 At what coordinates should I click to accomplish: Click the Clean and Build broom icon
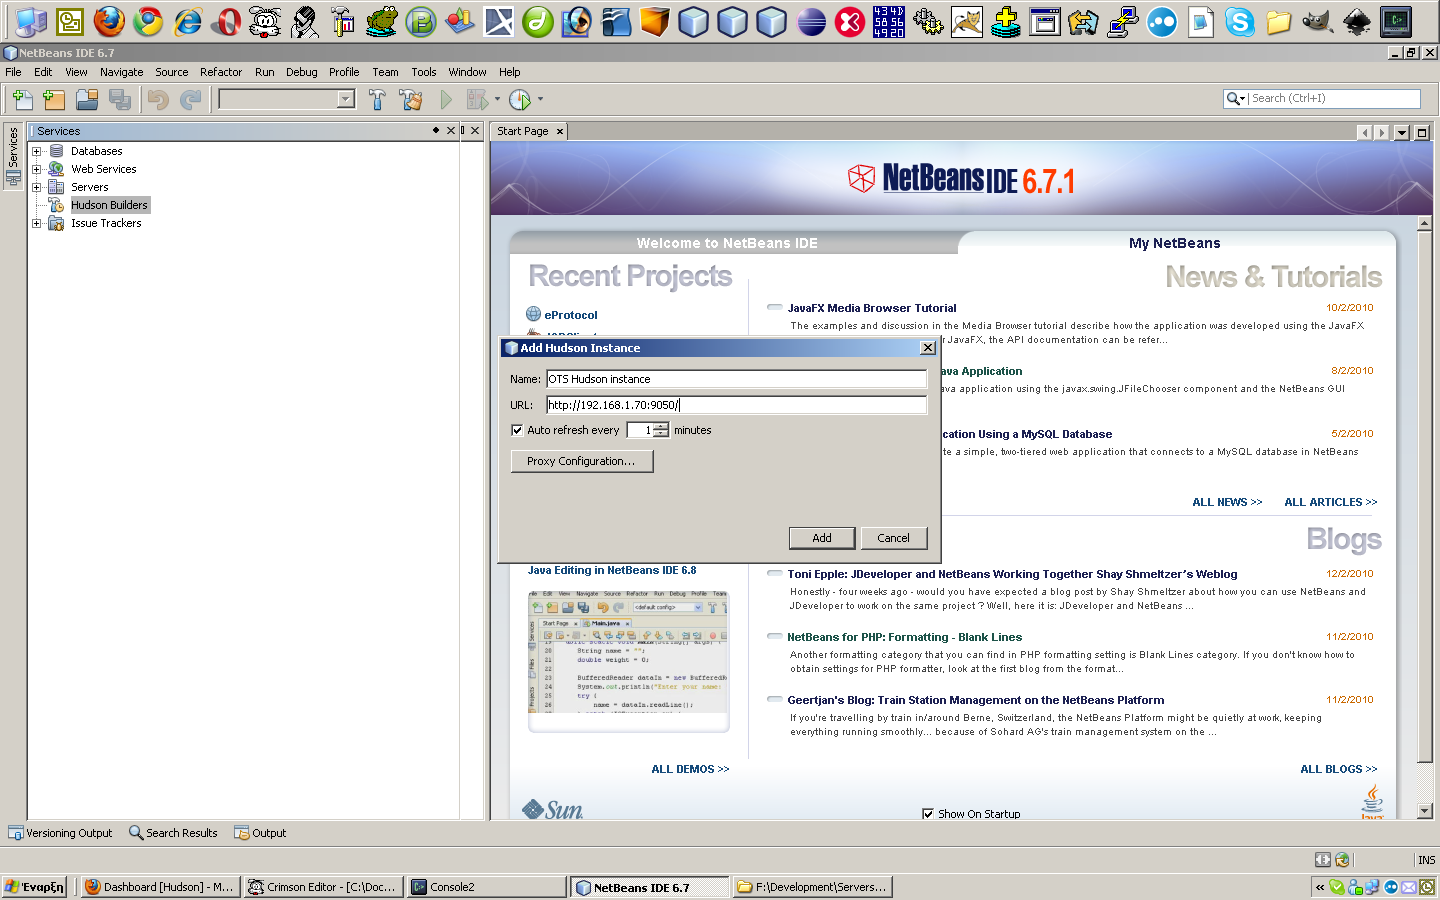click(x=410, y=99)
